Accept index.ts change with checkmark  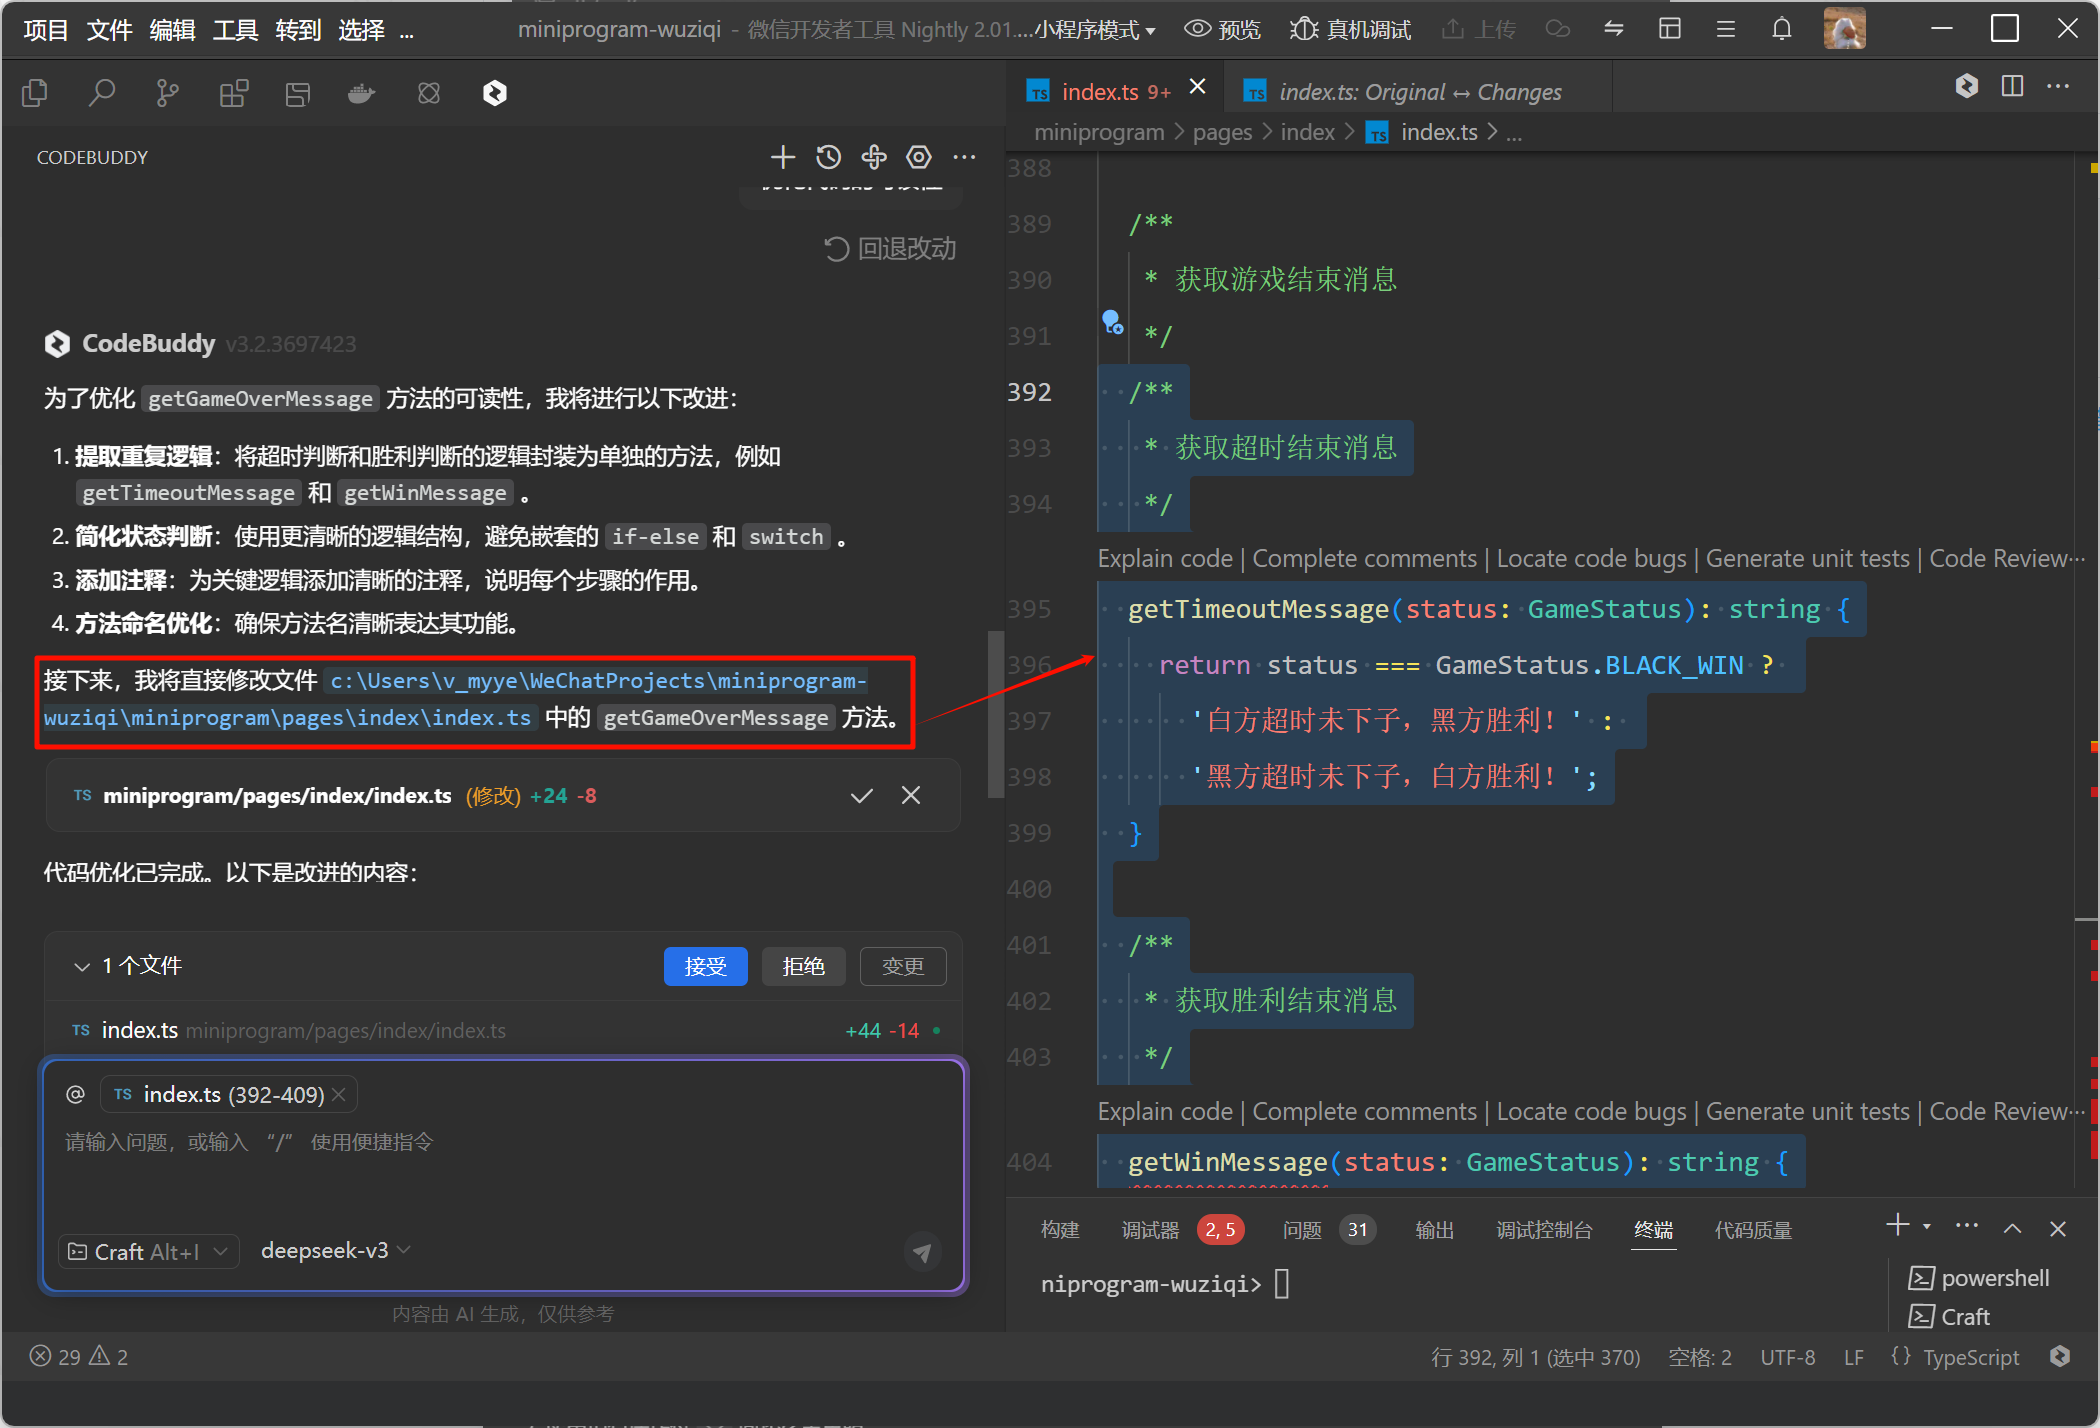[x=861, y=796]
